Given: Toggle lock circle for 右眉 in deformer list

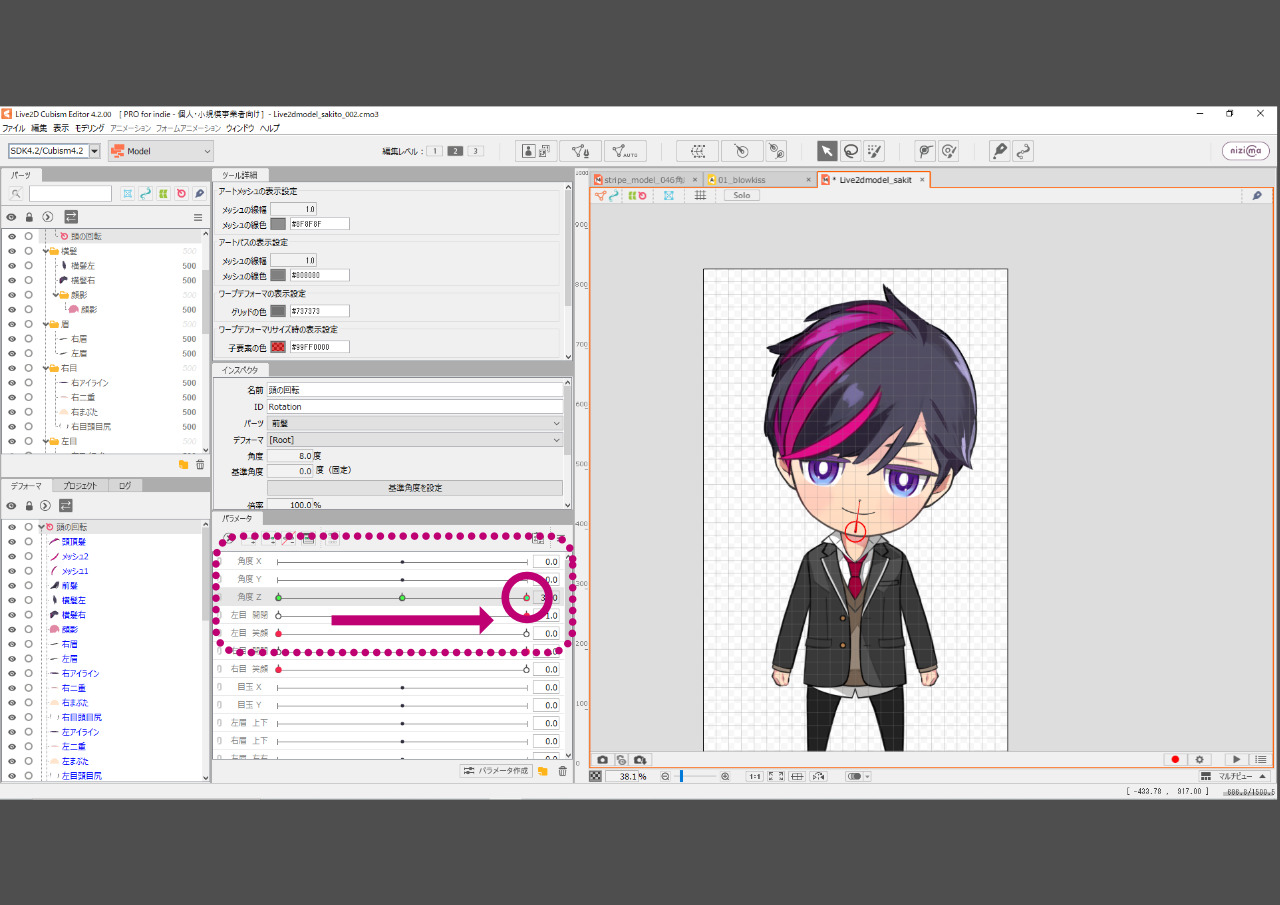Looking at the screenshot, I should coord(29,644).
